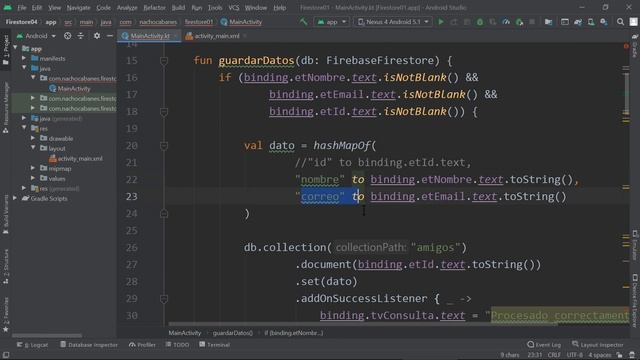Expand the values folder

pyautogui.click(x=33, y=178)
